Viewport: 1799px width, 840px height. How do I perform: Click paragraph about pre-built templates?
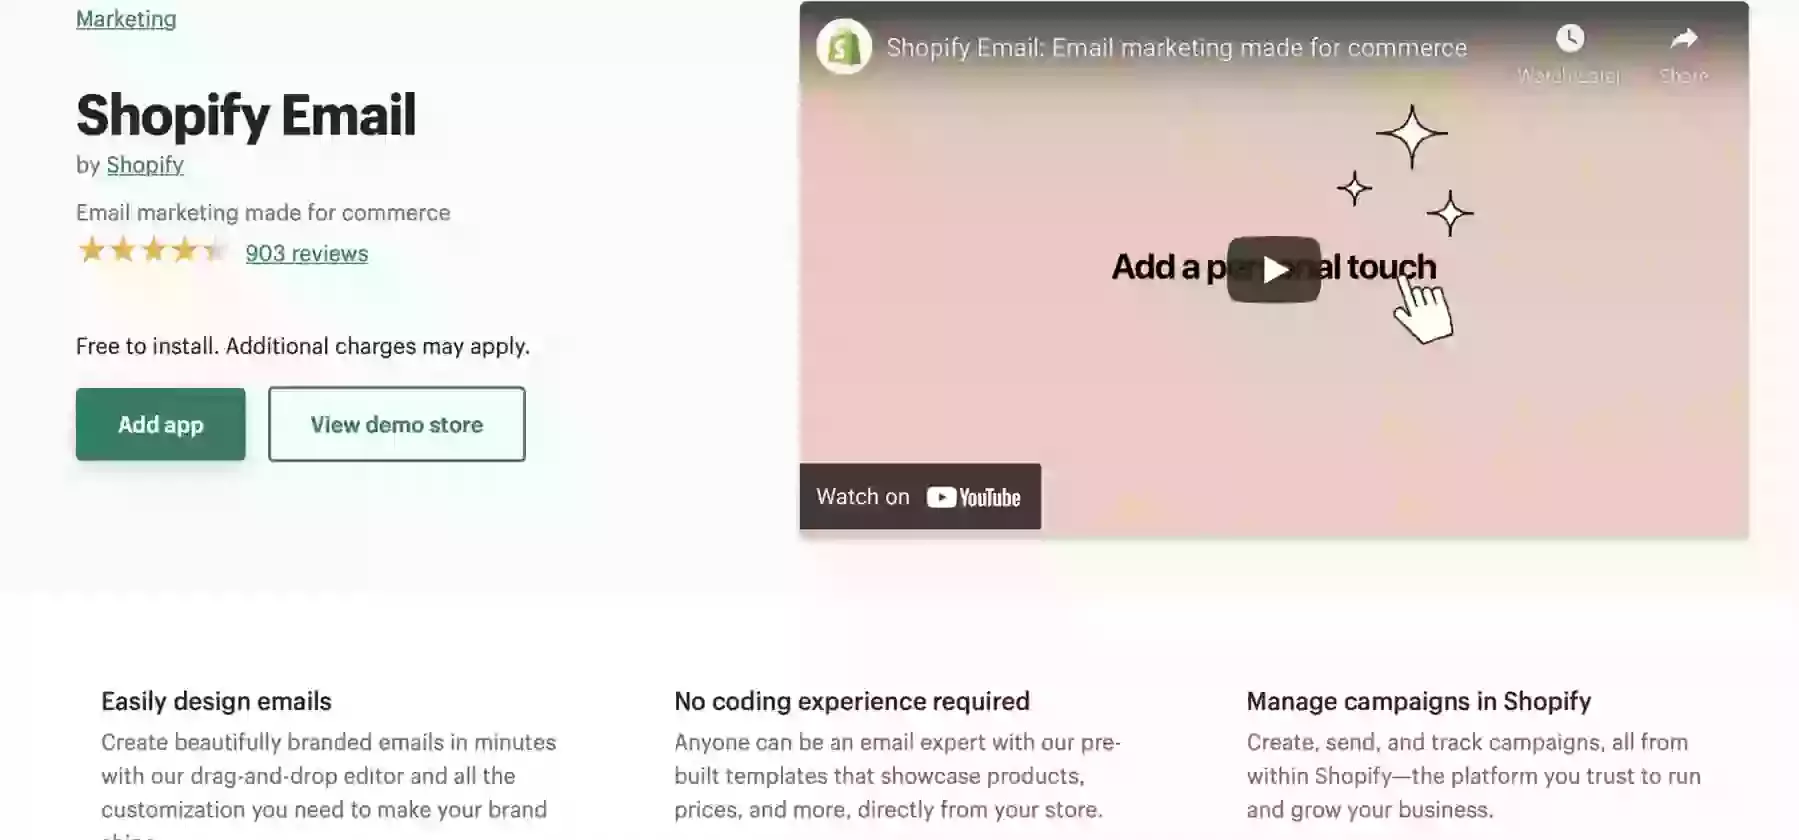(x=898, y=776)
